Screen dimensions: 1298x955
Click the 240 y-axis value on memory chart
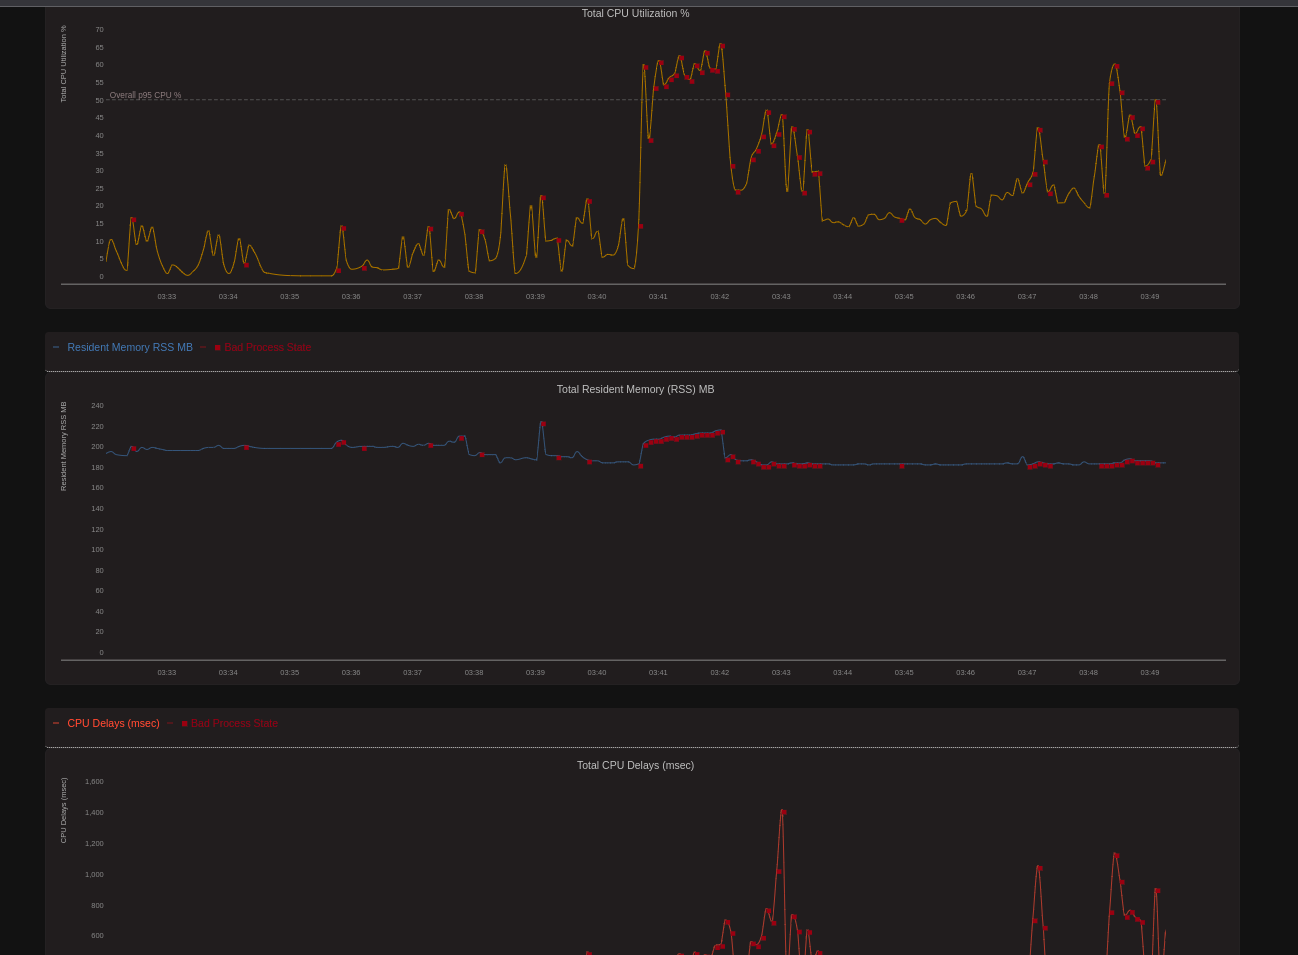[97, 405]
